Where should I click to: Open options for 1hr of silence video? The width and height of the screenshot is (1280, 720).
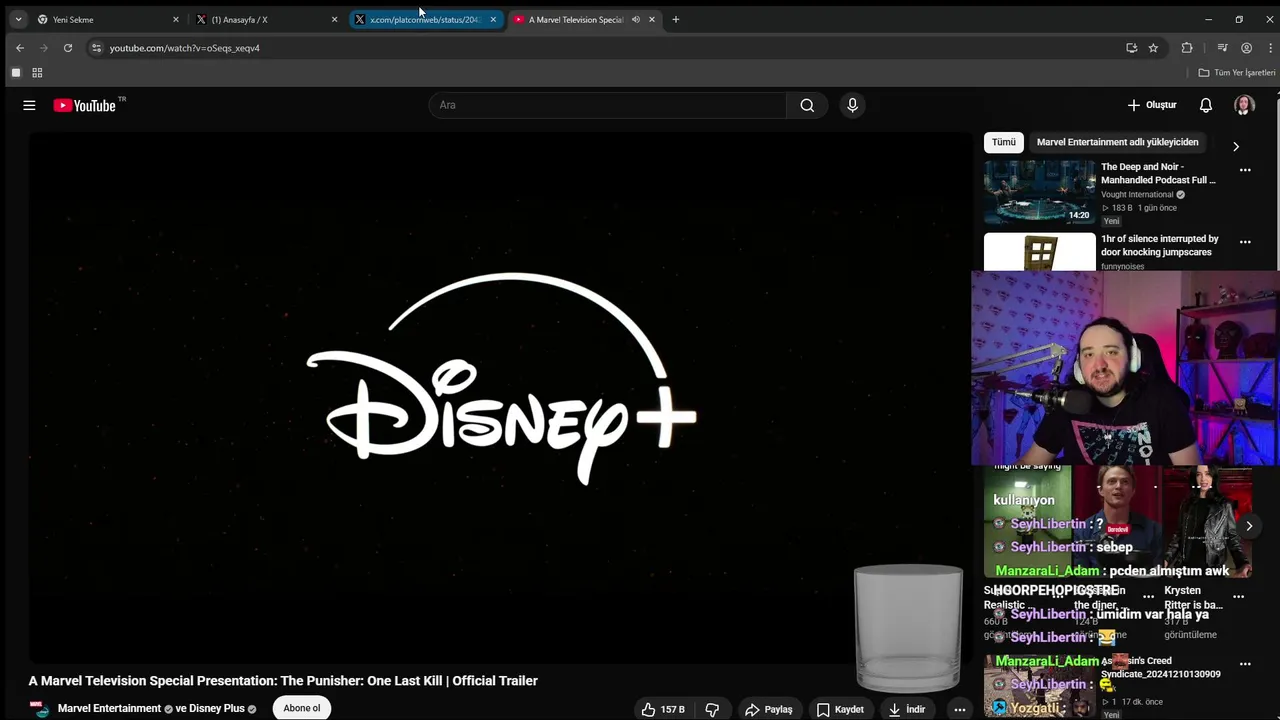click(1245, 242)
